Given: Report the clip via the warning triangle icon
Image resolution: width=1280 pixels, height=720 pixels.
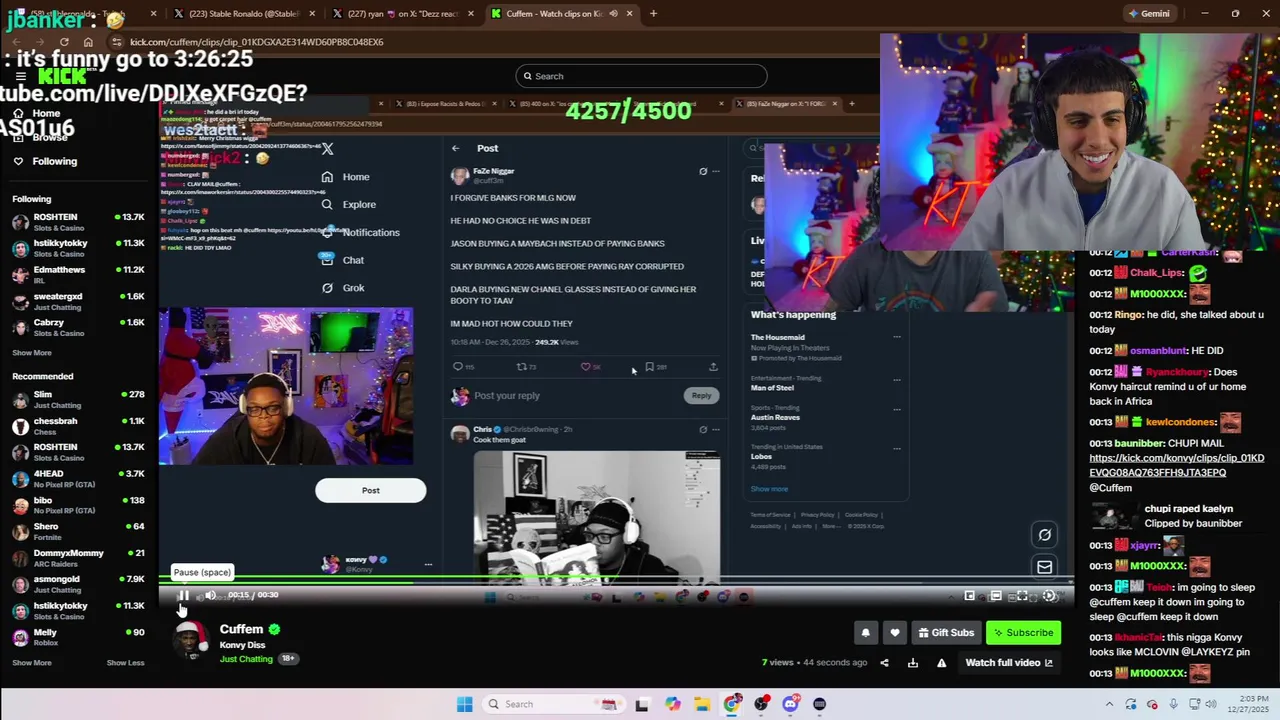Looking at the screenshot, I should [x=941, y=662].
